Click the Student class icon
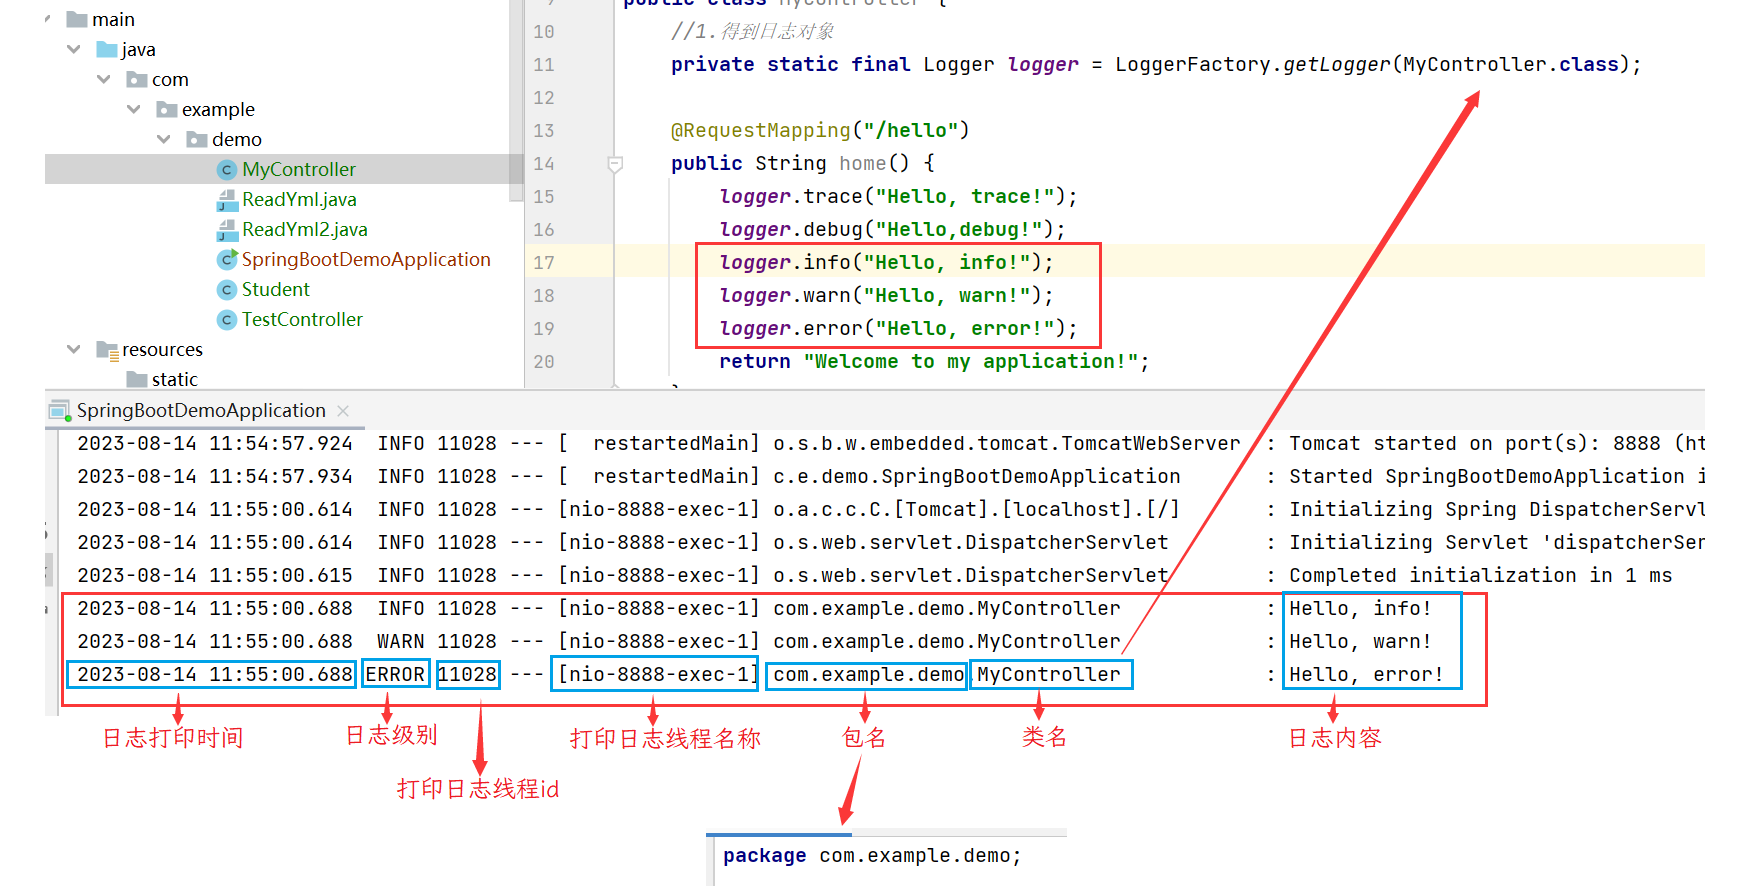The image size is (1754, 886). click(227, 290)
